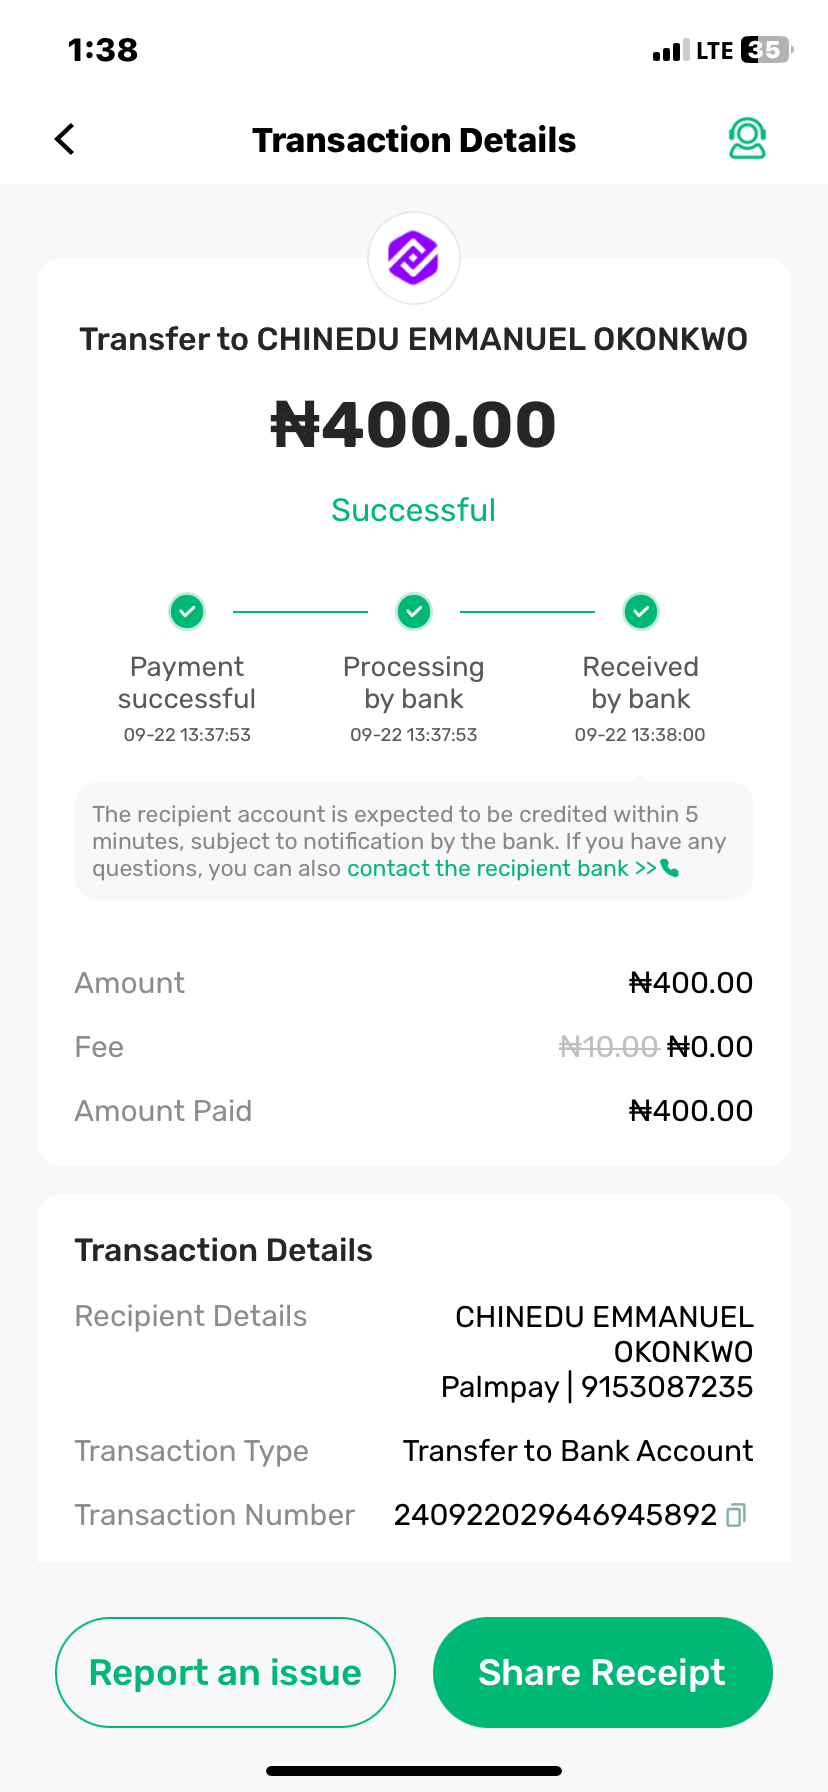Tap the Received by bank checkmark
The width and height of the screenshot is (828, 1792).
point(641,611)
